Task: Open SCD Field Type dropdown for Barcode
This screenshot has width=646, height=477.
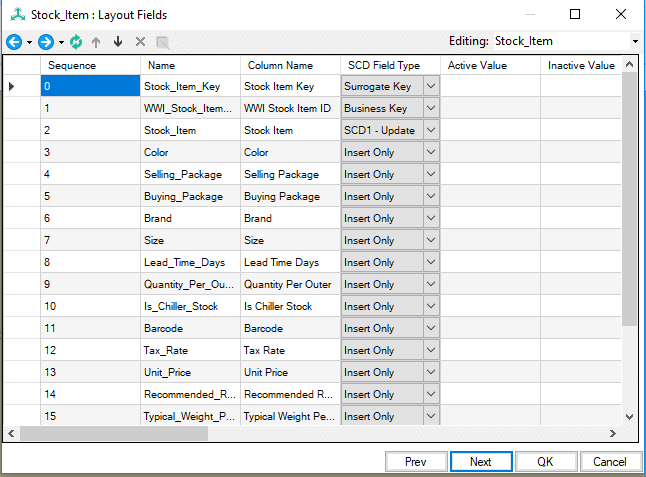Action: (x=430, y=328)
